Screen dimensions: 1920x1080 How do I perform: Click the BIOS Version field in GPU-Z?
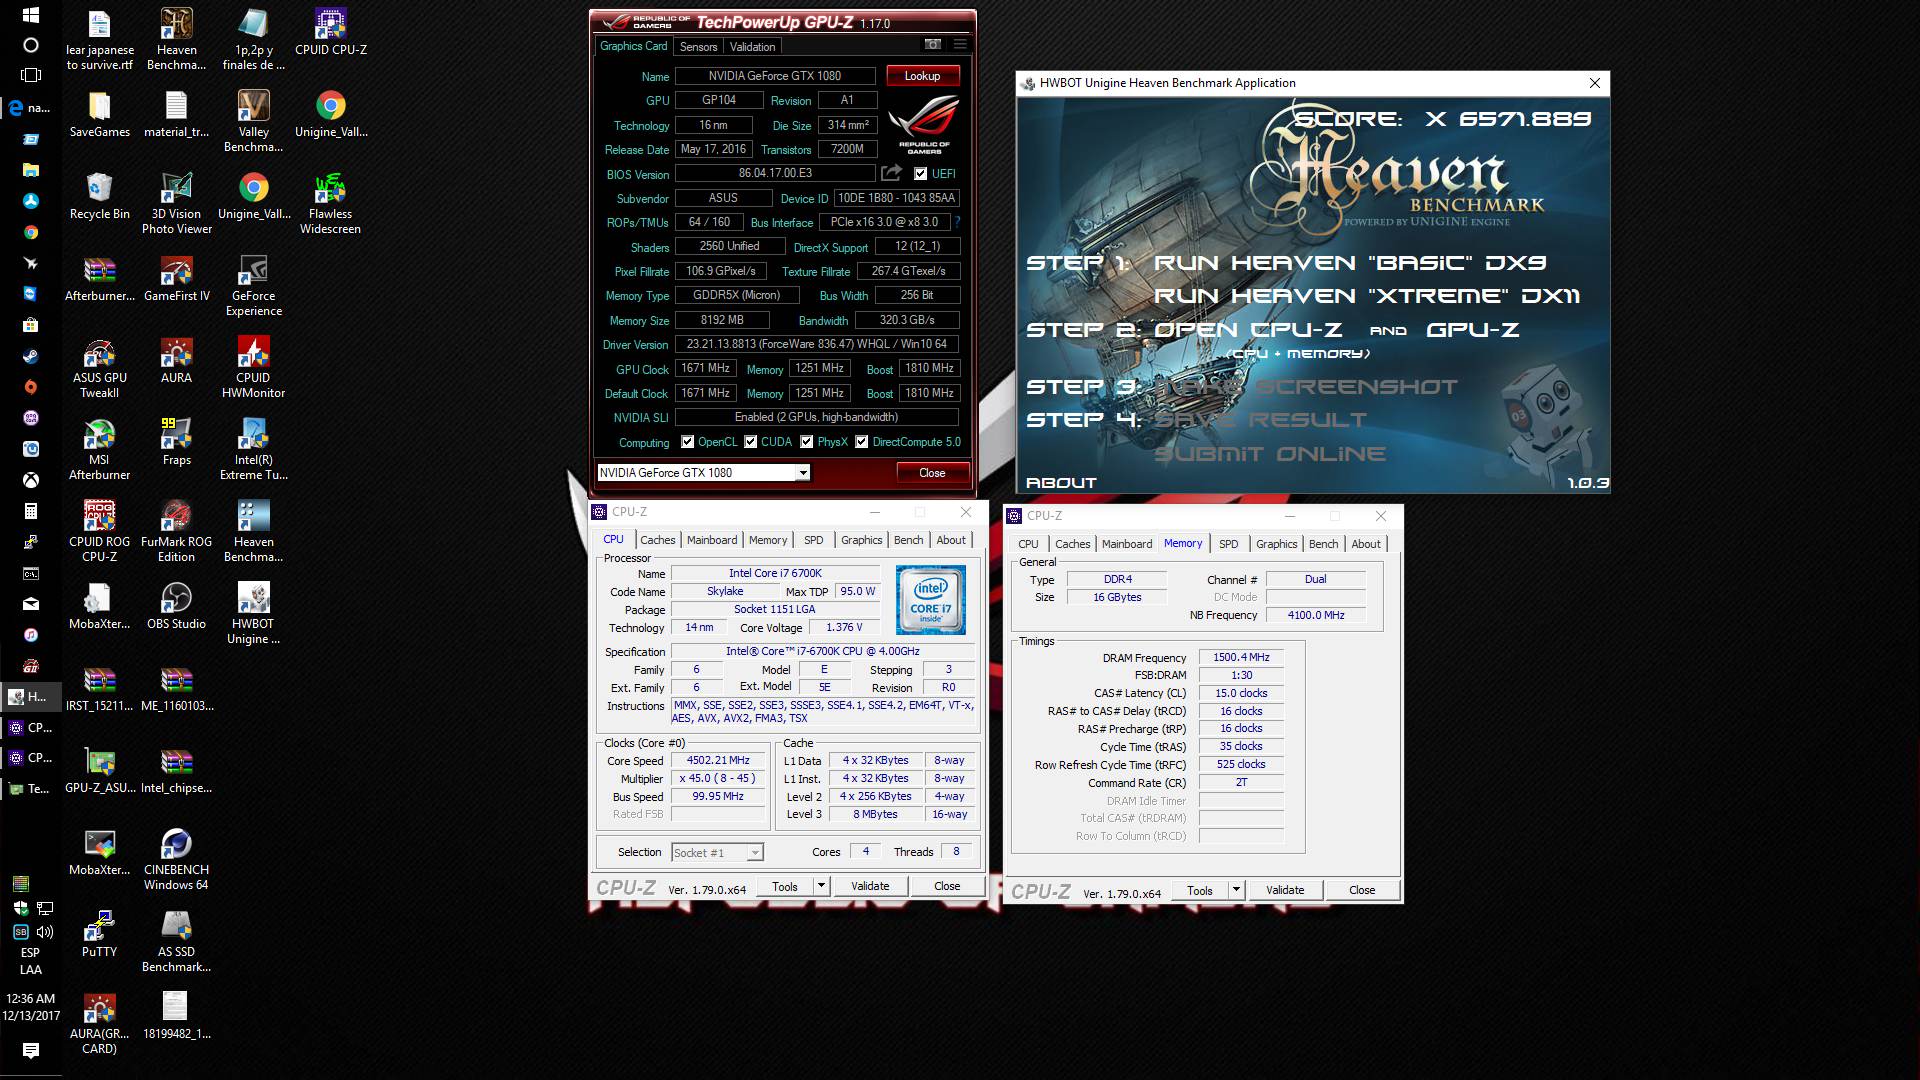(x=775, y=173)
